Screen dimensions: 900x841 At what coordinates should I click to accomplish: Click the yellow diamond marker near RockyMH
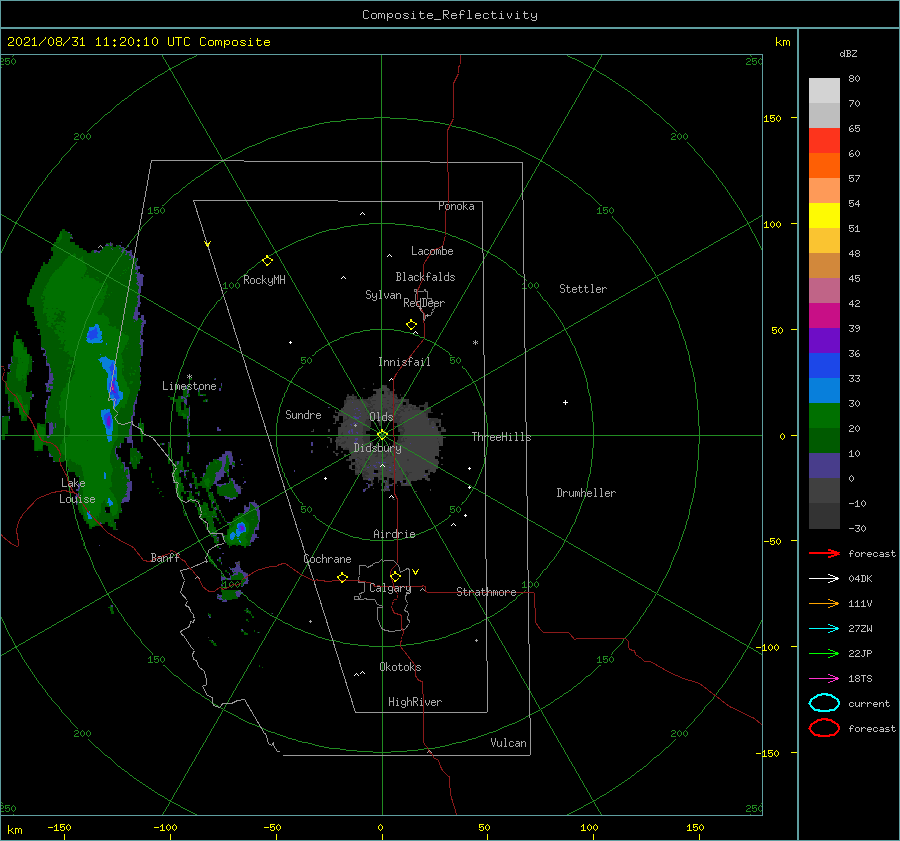(267, 261)
